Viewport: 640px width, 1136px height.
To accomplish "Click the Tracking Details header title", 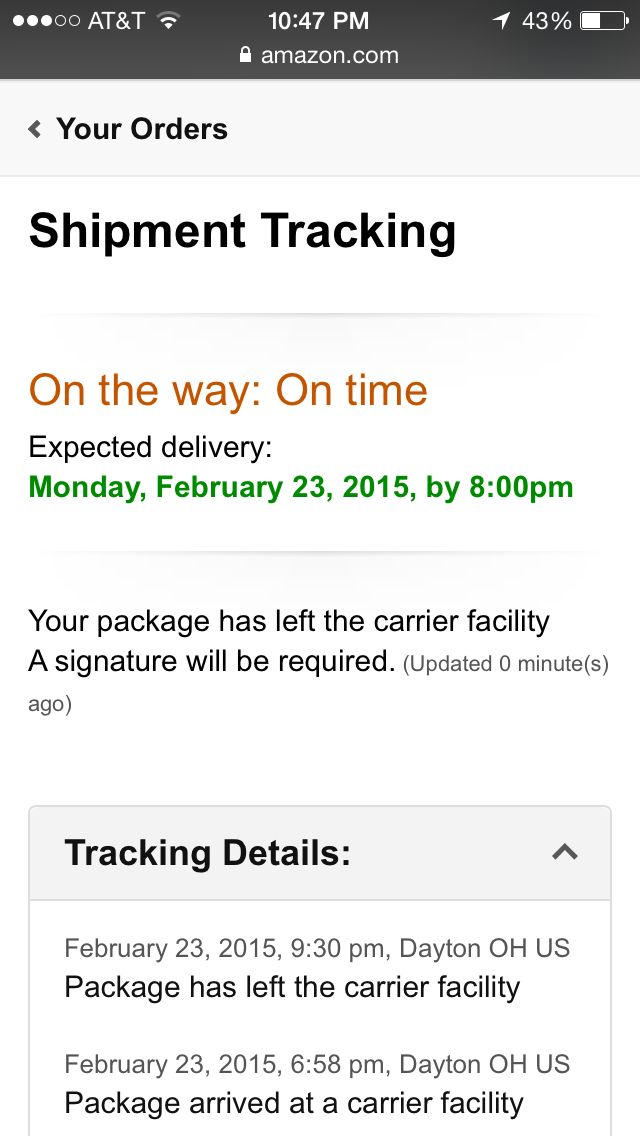I will [x=208, y=853].
